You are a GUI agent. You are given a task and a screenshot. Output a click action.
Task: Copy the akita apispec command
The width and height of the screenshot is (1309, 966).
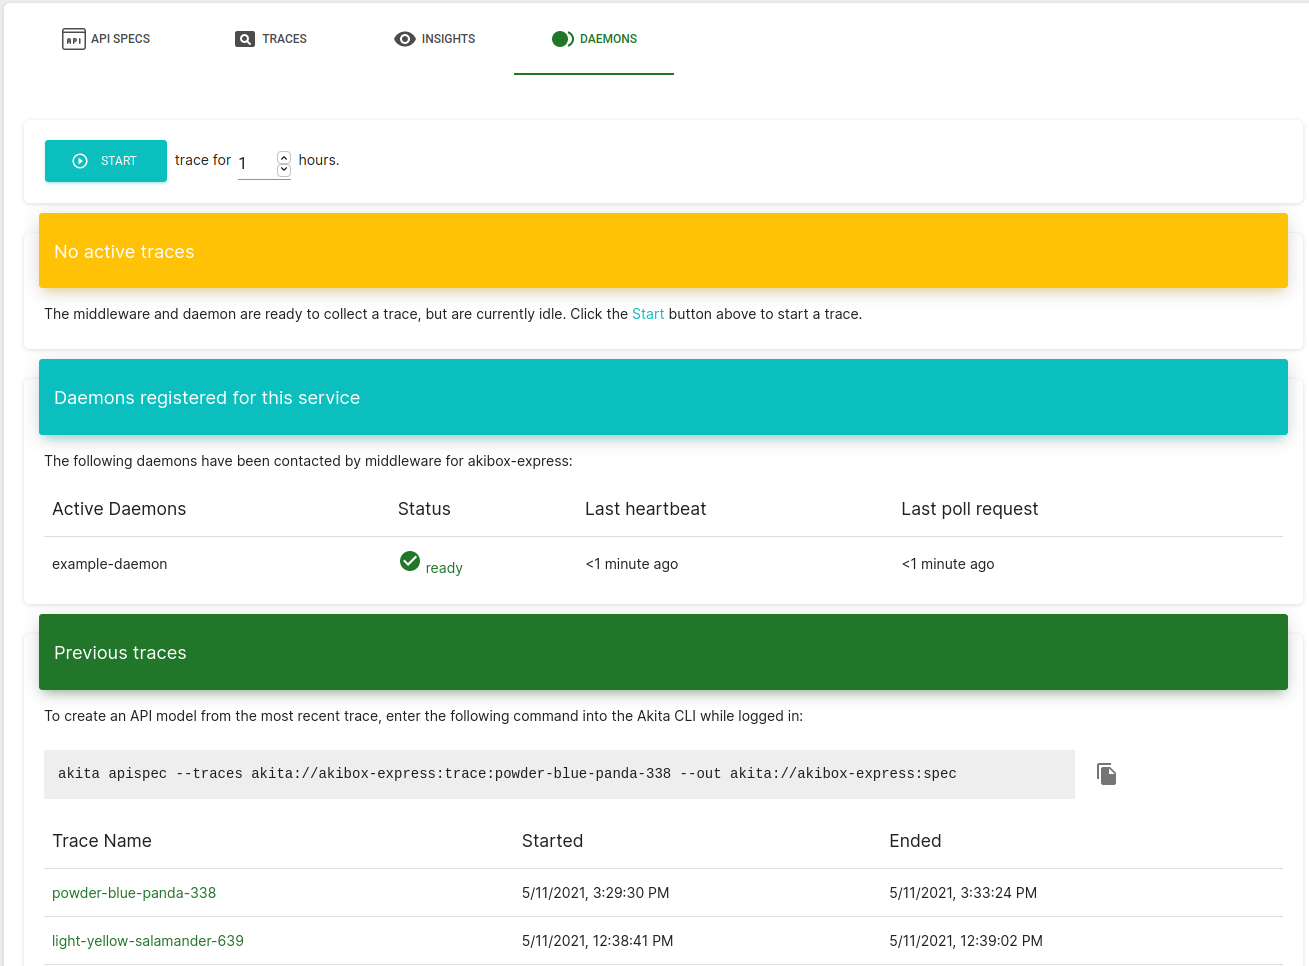pyautogui.click(x=1106, y=774)
